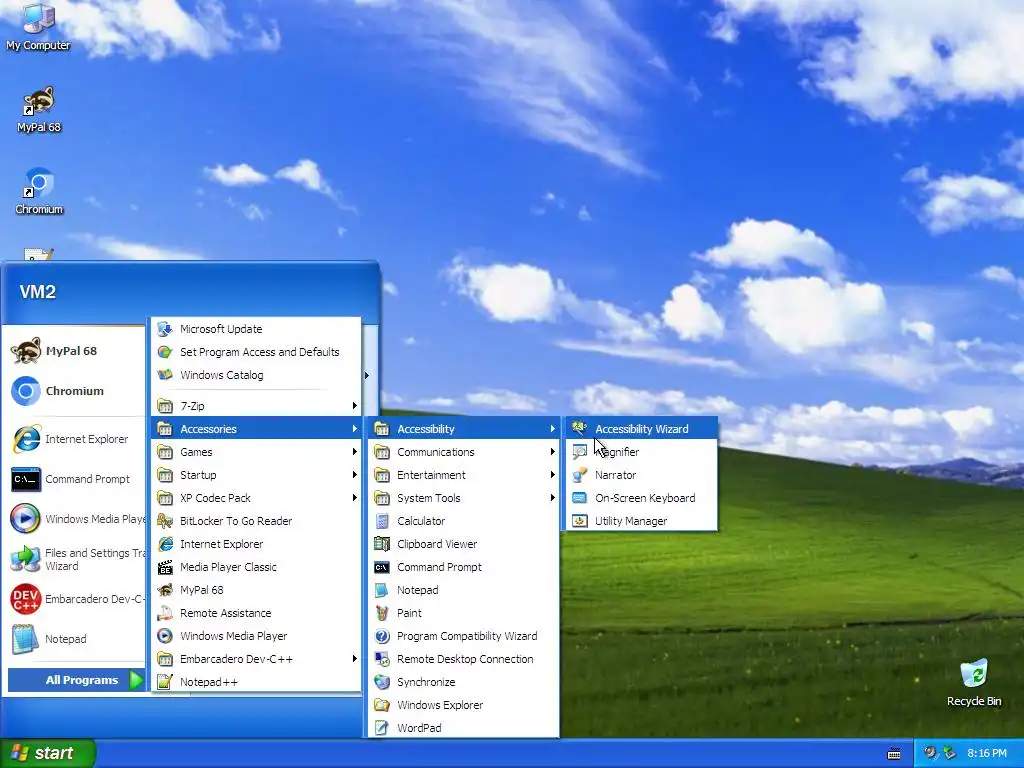Select the Chromium desktop shortcut
This screenshot has width=1024, height=768.
(x=39, y=191)
